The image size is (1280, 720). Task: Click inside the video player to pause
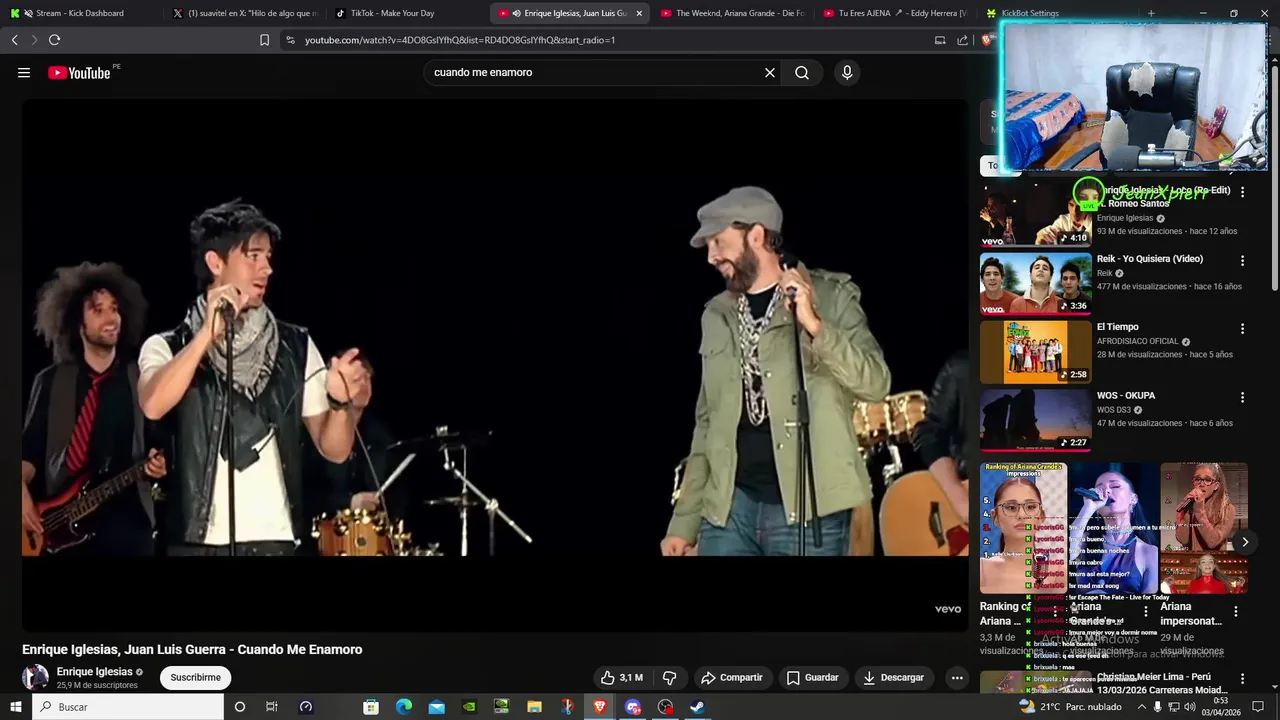click(495, 365)
